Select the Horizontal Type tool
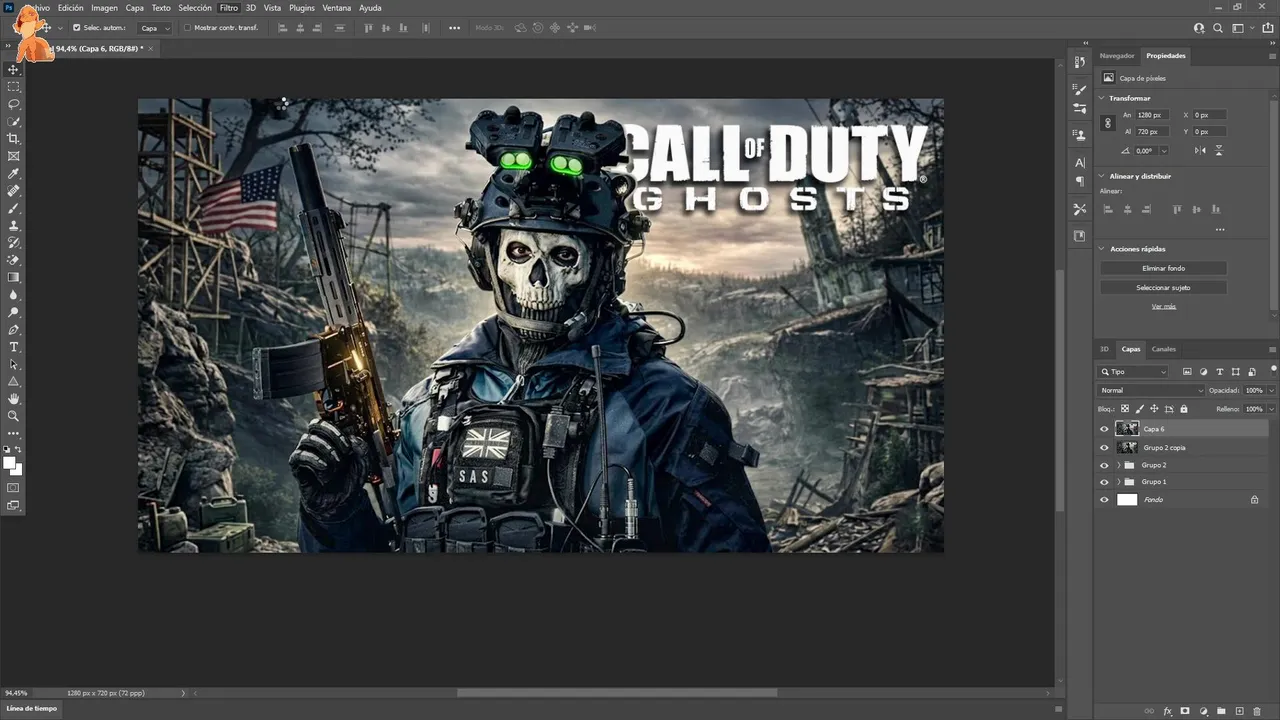The image size is (1280, 720). coord(14,347)
